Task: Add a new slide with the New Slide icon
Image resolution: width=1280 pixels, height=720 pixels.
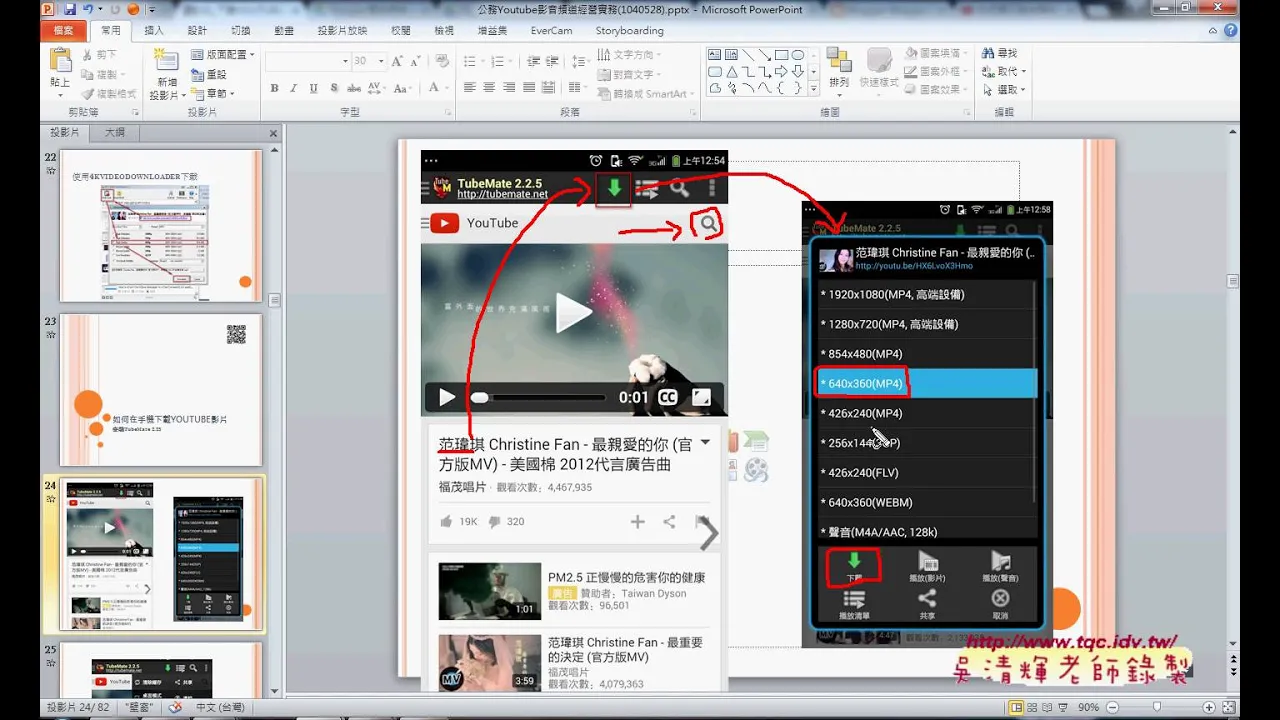Action: click(x=166, y=62)
